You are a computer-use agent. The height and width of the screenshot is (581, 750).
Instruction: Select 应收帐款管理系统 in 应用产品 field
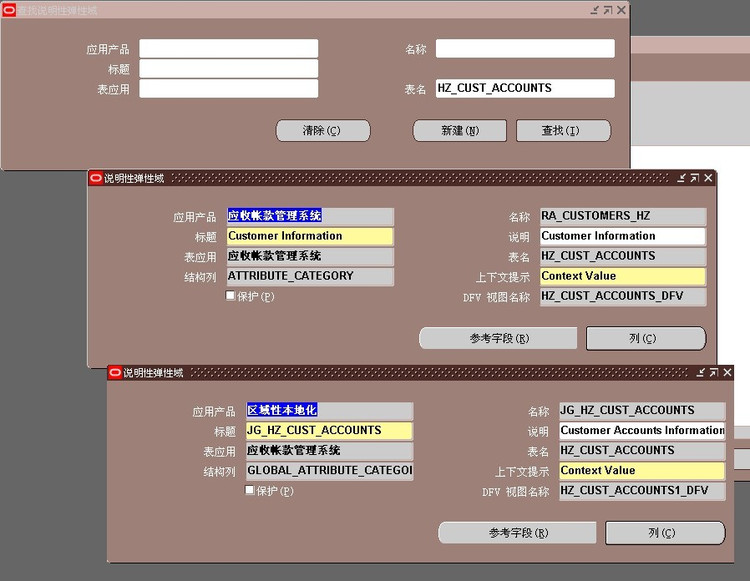pyautogui.click(x=310, y=216)
